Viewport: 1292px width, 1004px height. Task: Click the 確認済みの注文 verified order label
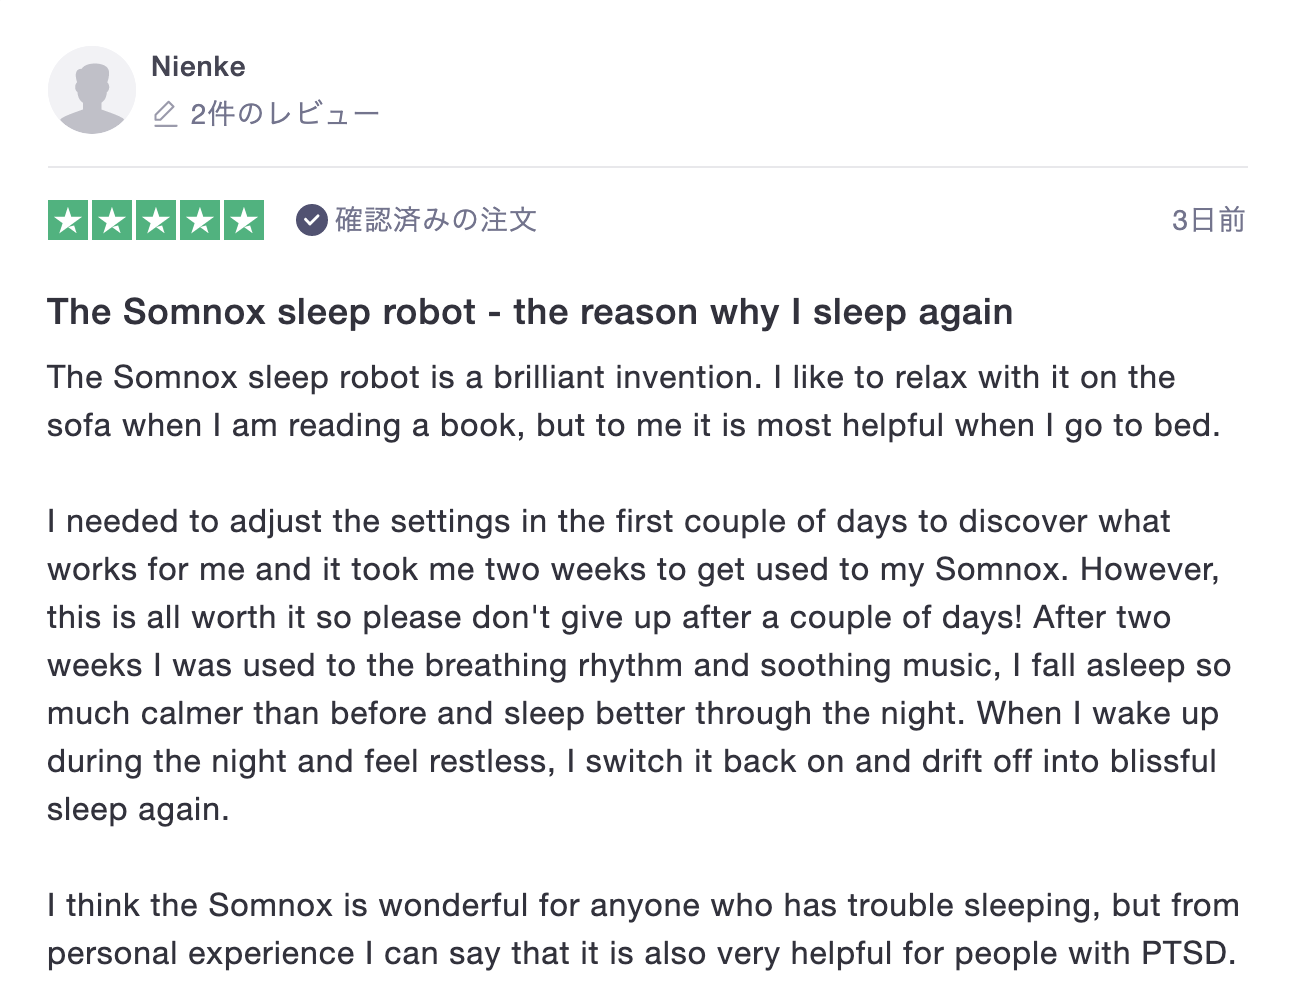tap(436, 220)
